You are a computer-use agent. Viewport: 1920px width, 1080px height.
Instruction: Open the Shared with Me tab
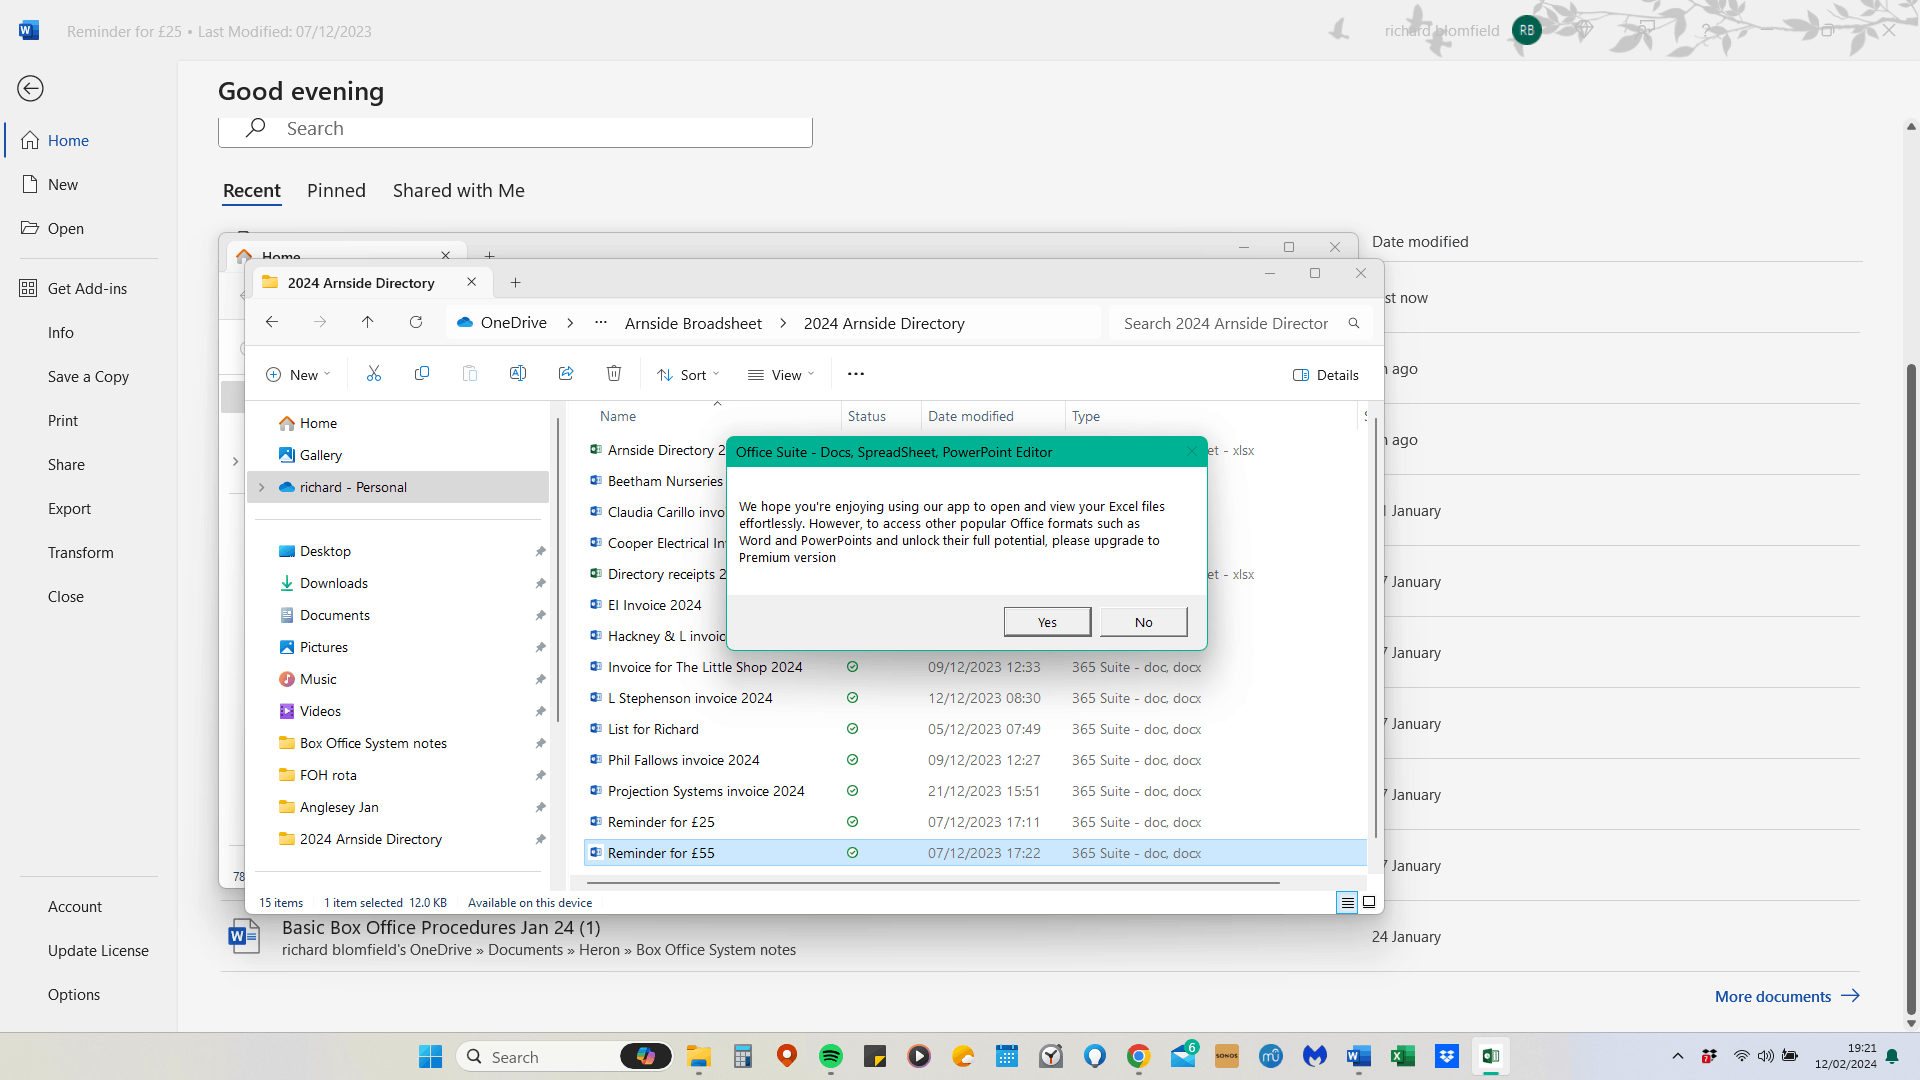pos(458,190)
